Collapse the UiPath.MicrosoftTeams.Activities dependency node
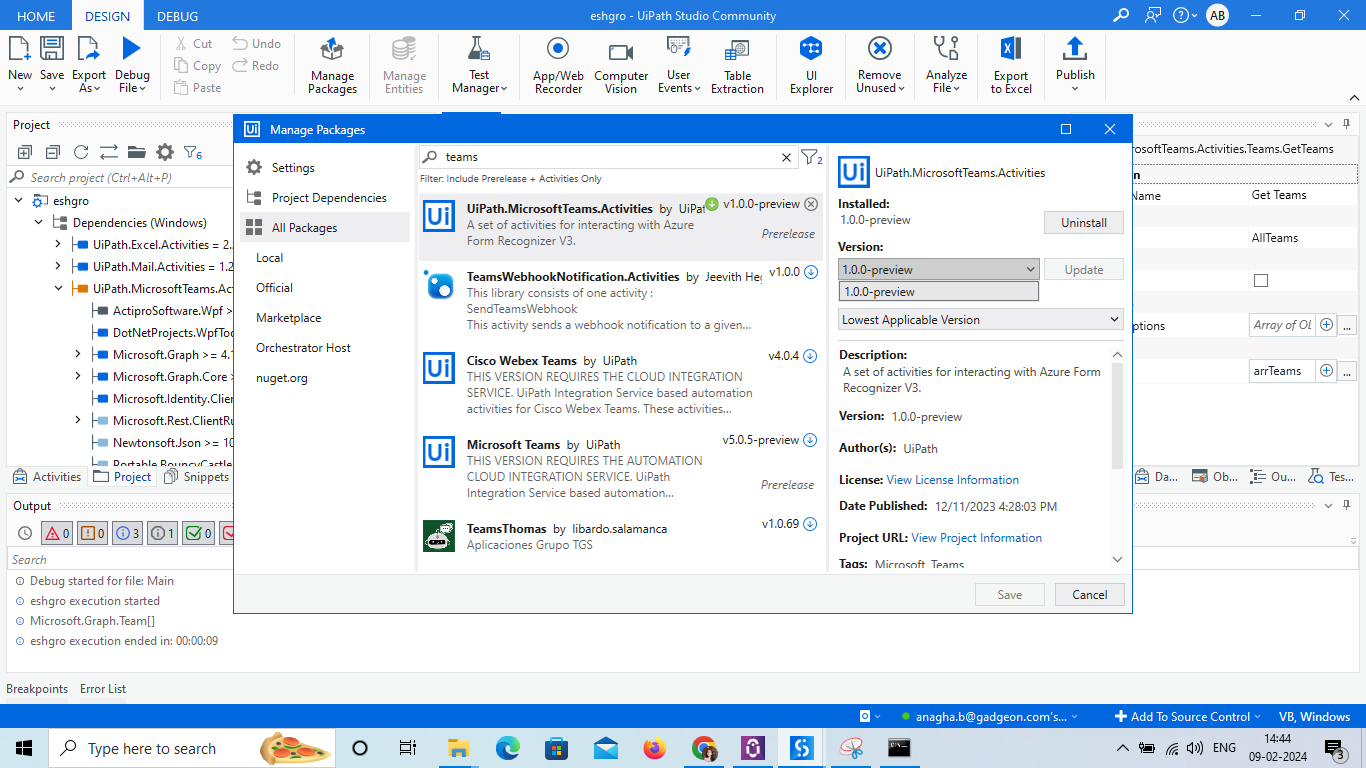This screenshot has height=768, width=1366. pyautogui.click(x=58, y=289)
